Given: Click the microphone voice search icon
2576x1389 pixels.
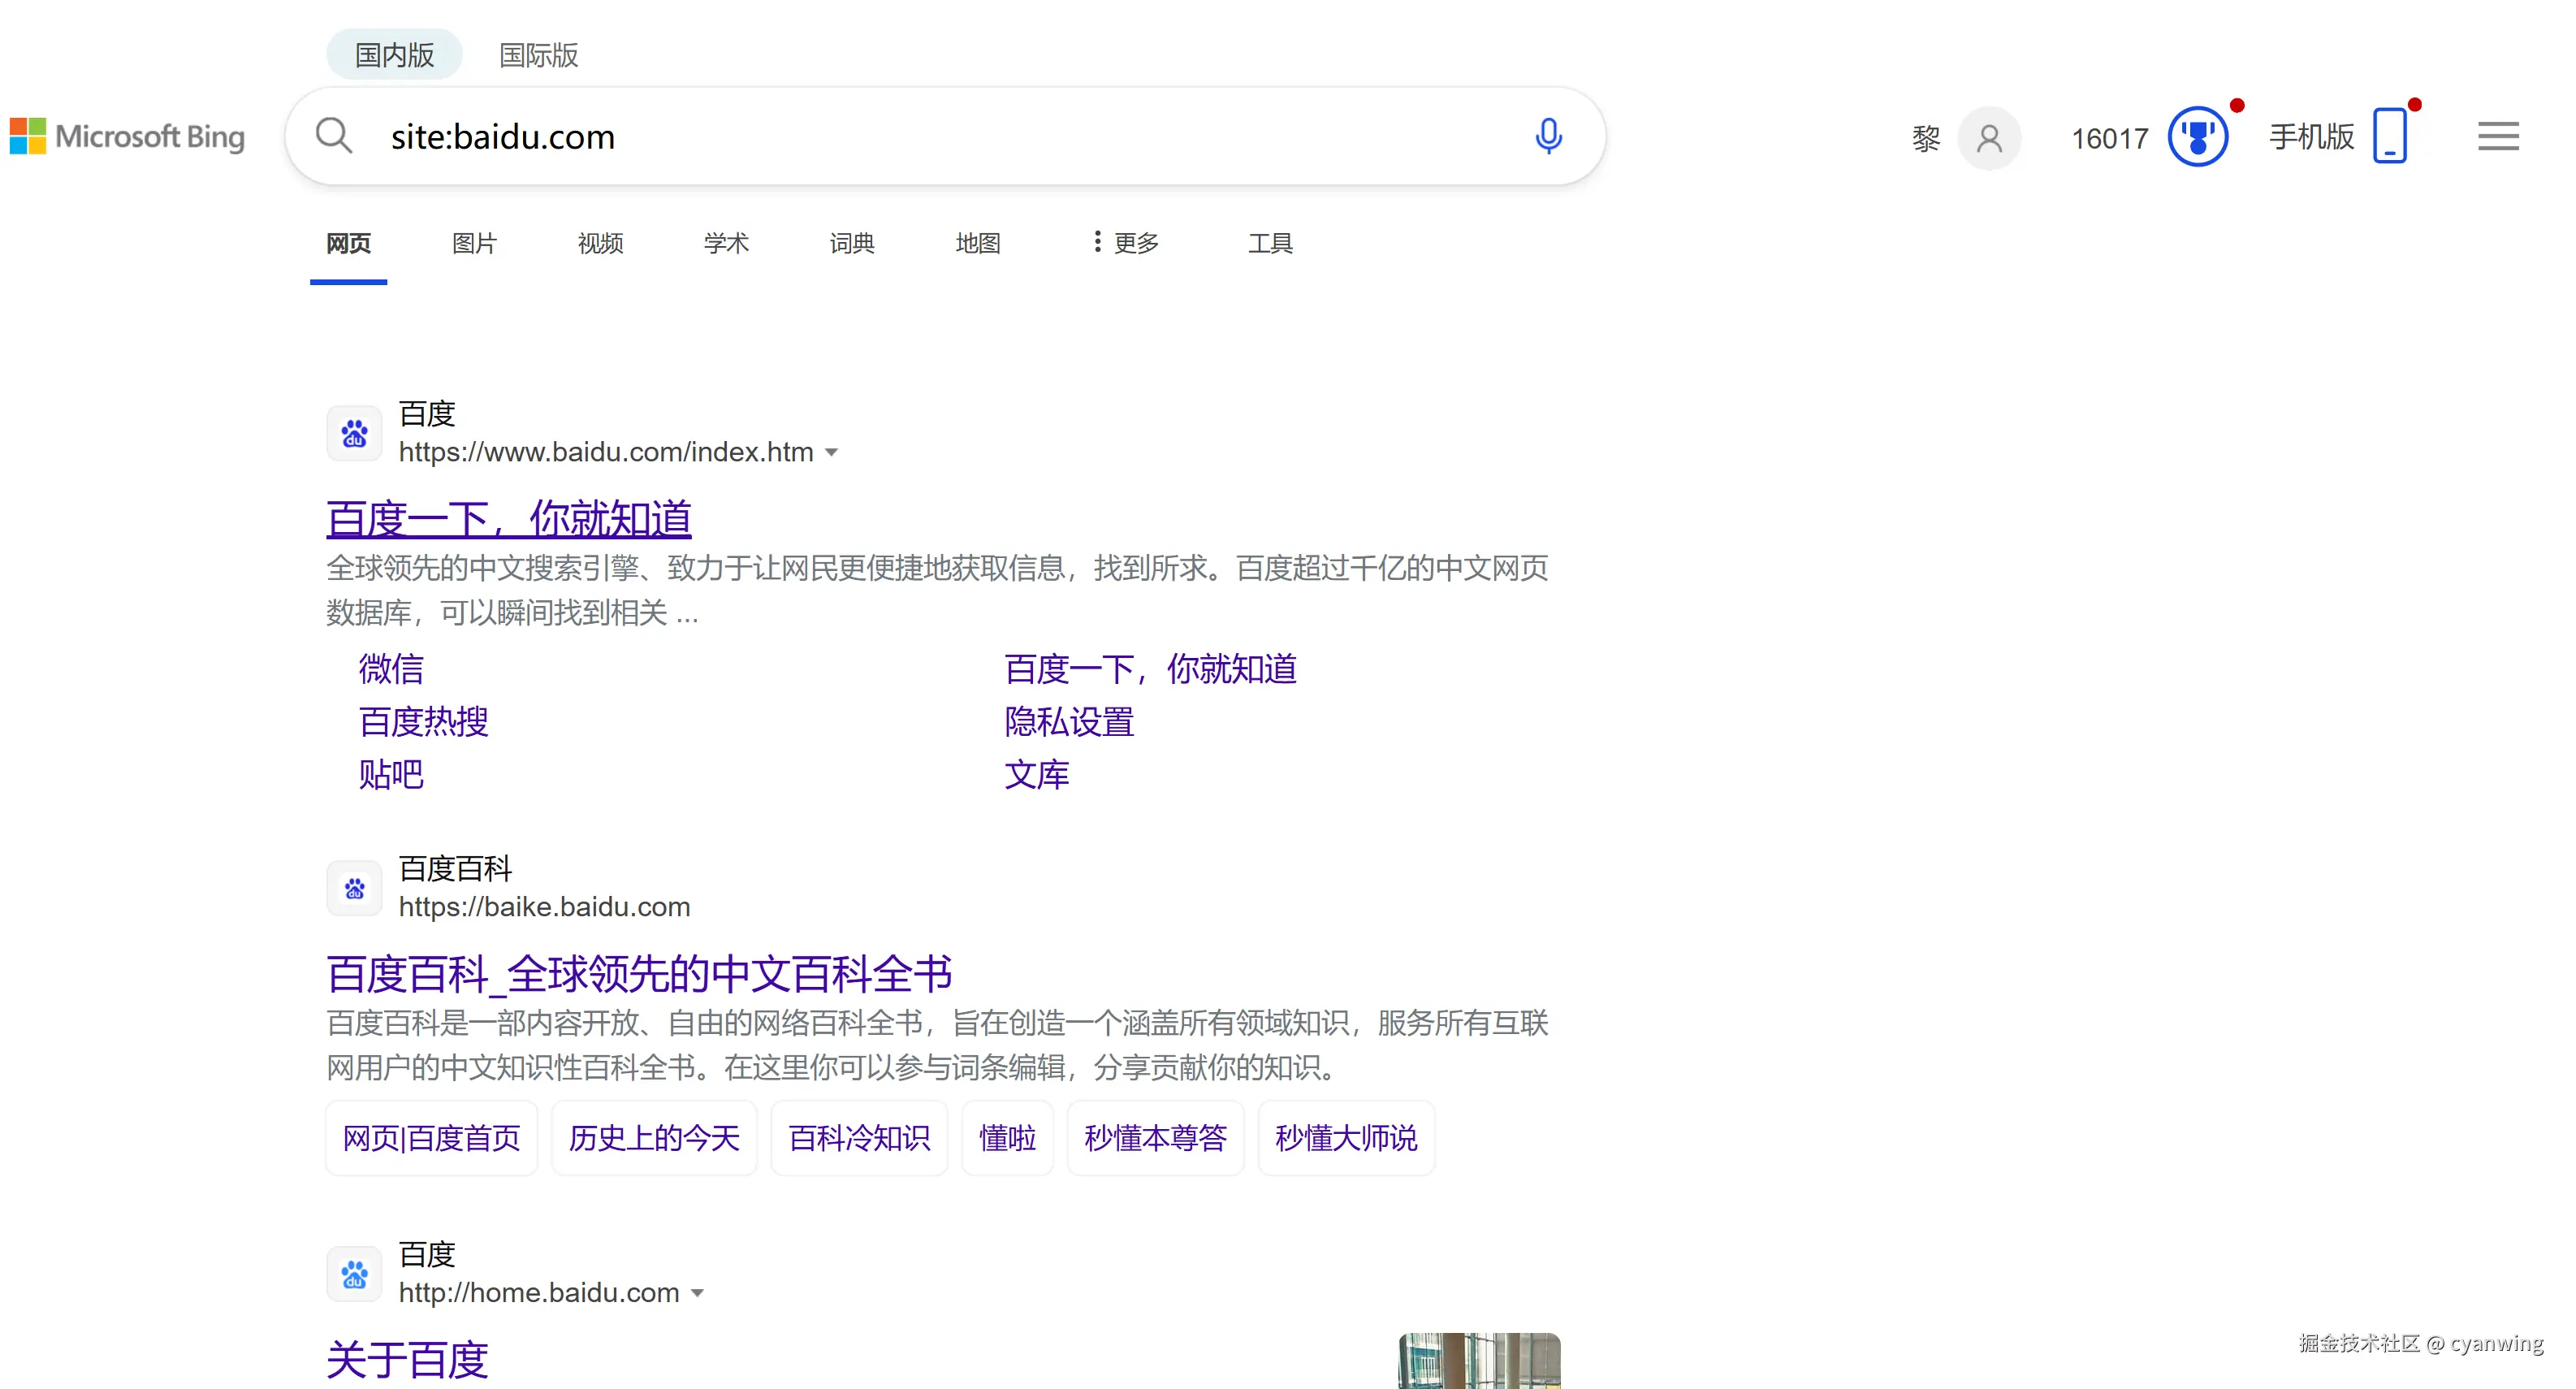Looking at the screenshot, I should 1548,136.
